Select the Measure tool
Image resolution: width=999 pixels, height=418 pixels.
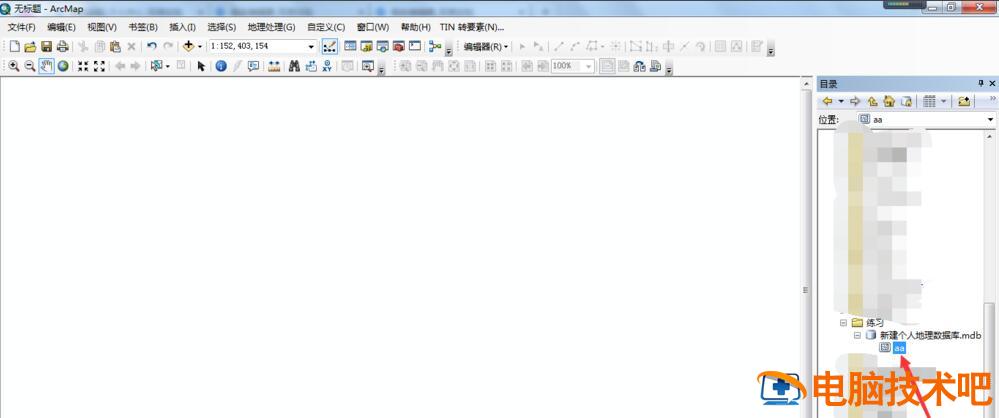(x=274, y=66)
